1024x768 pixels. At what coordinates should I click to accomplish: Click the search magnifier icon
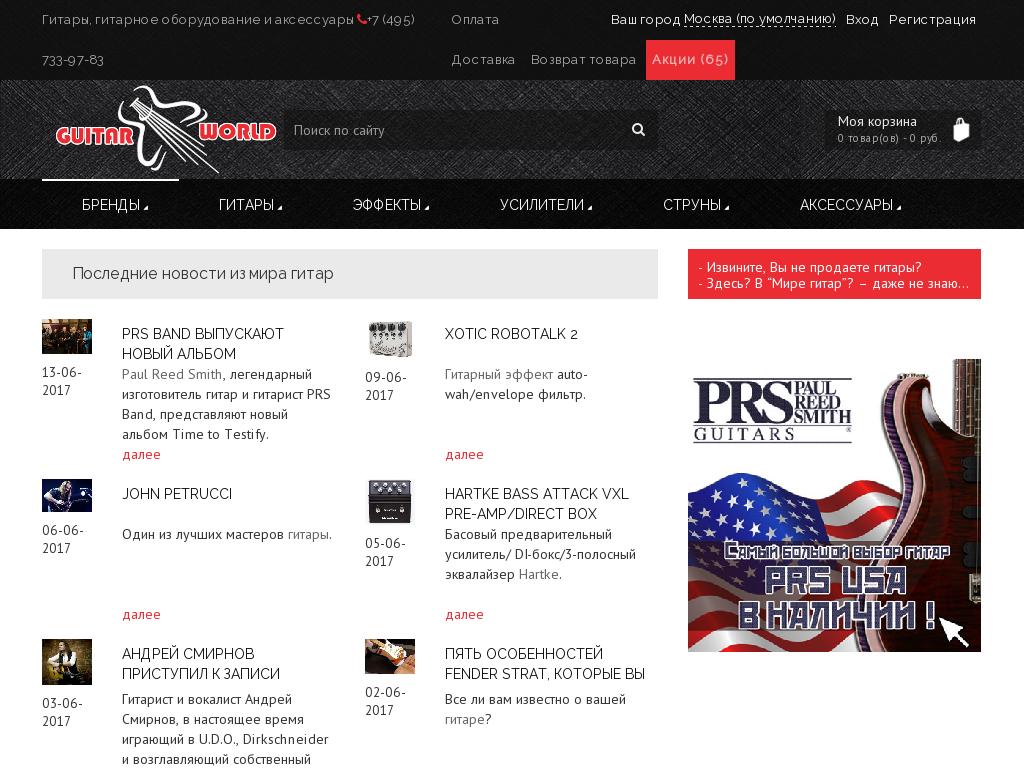(638, 130)
